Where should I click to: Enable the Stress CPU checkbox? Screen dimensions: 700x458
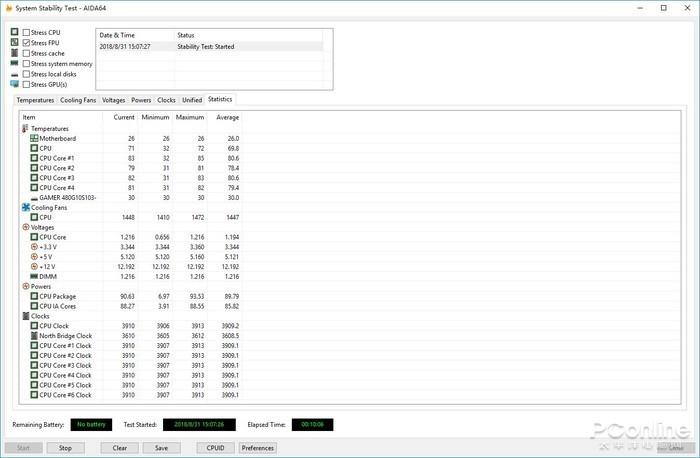click(26, 33)
